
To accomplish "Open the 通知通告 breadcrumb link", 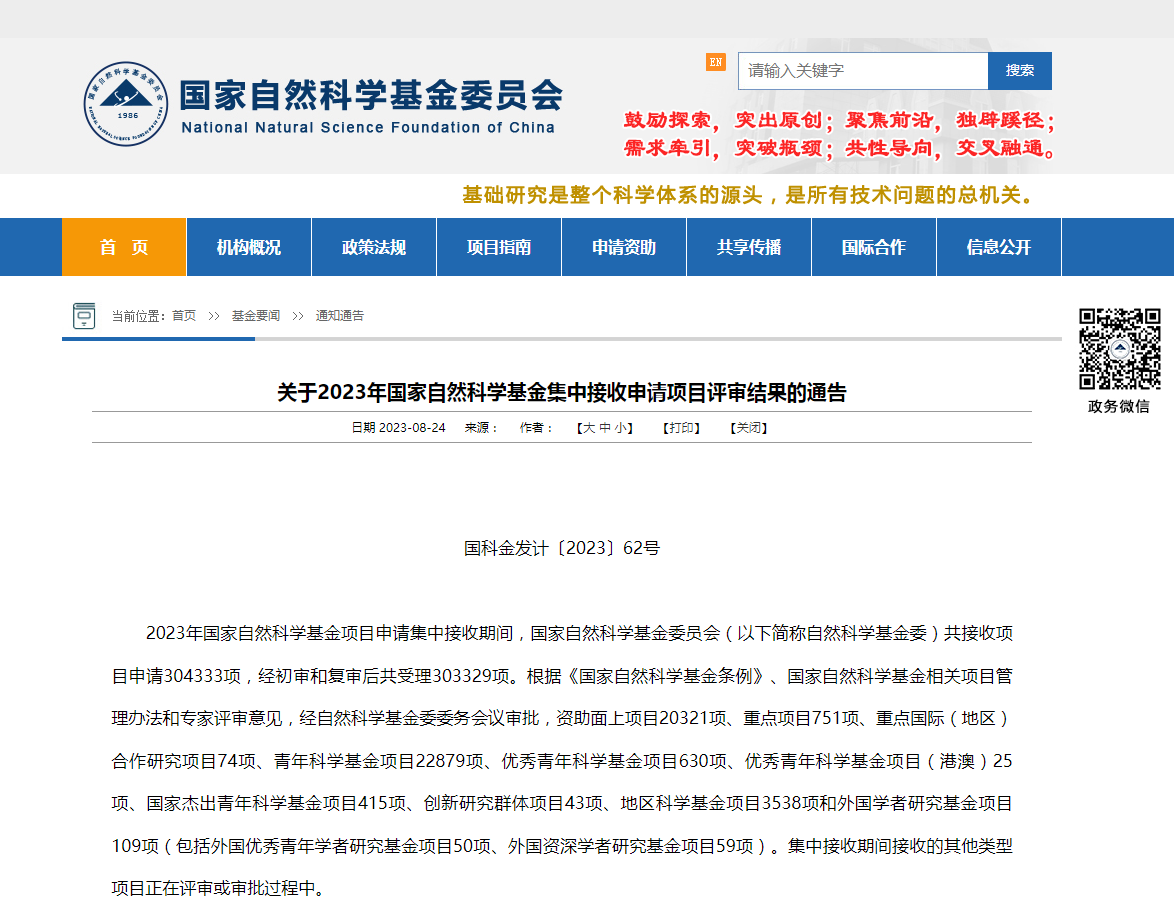I will click(340, 316).
